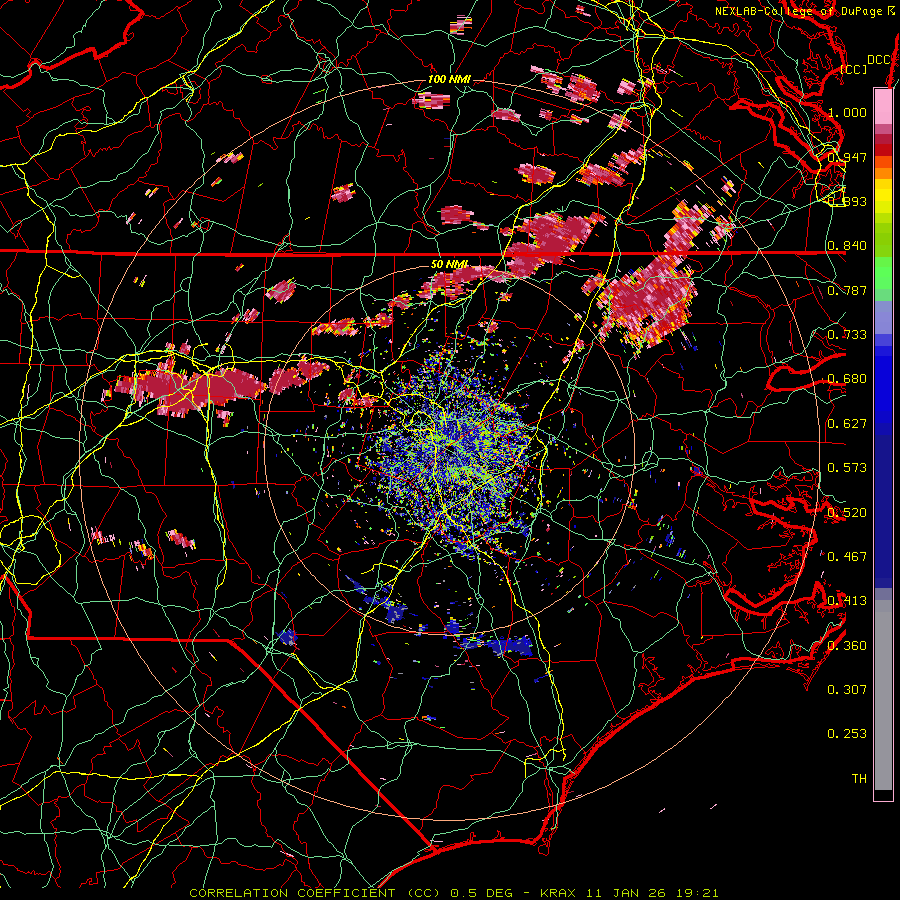Click the Correlation Coefficient KRAX caption
This screenshot has width=900, height=900.
tap(453, 893)
